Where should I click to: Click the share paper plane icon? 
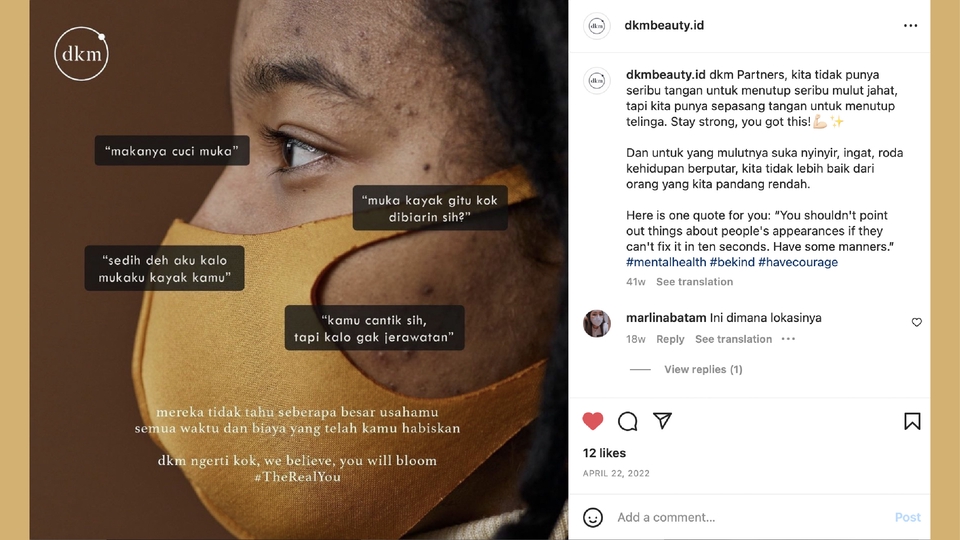(662, 421)
